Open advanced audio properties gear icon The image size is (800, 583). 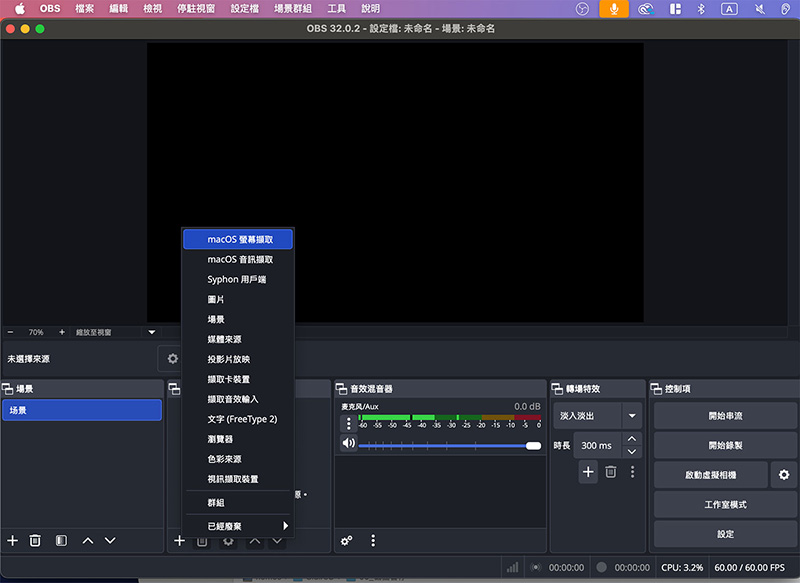346,540
